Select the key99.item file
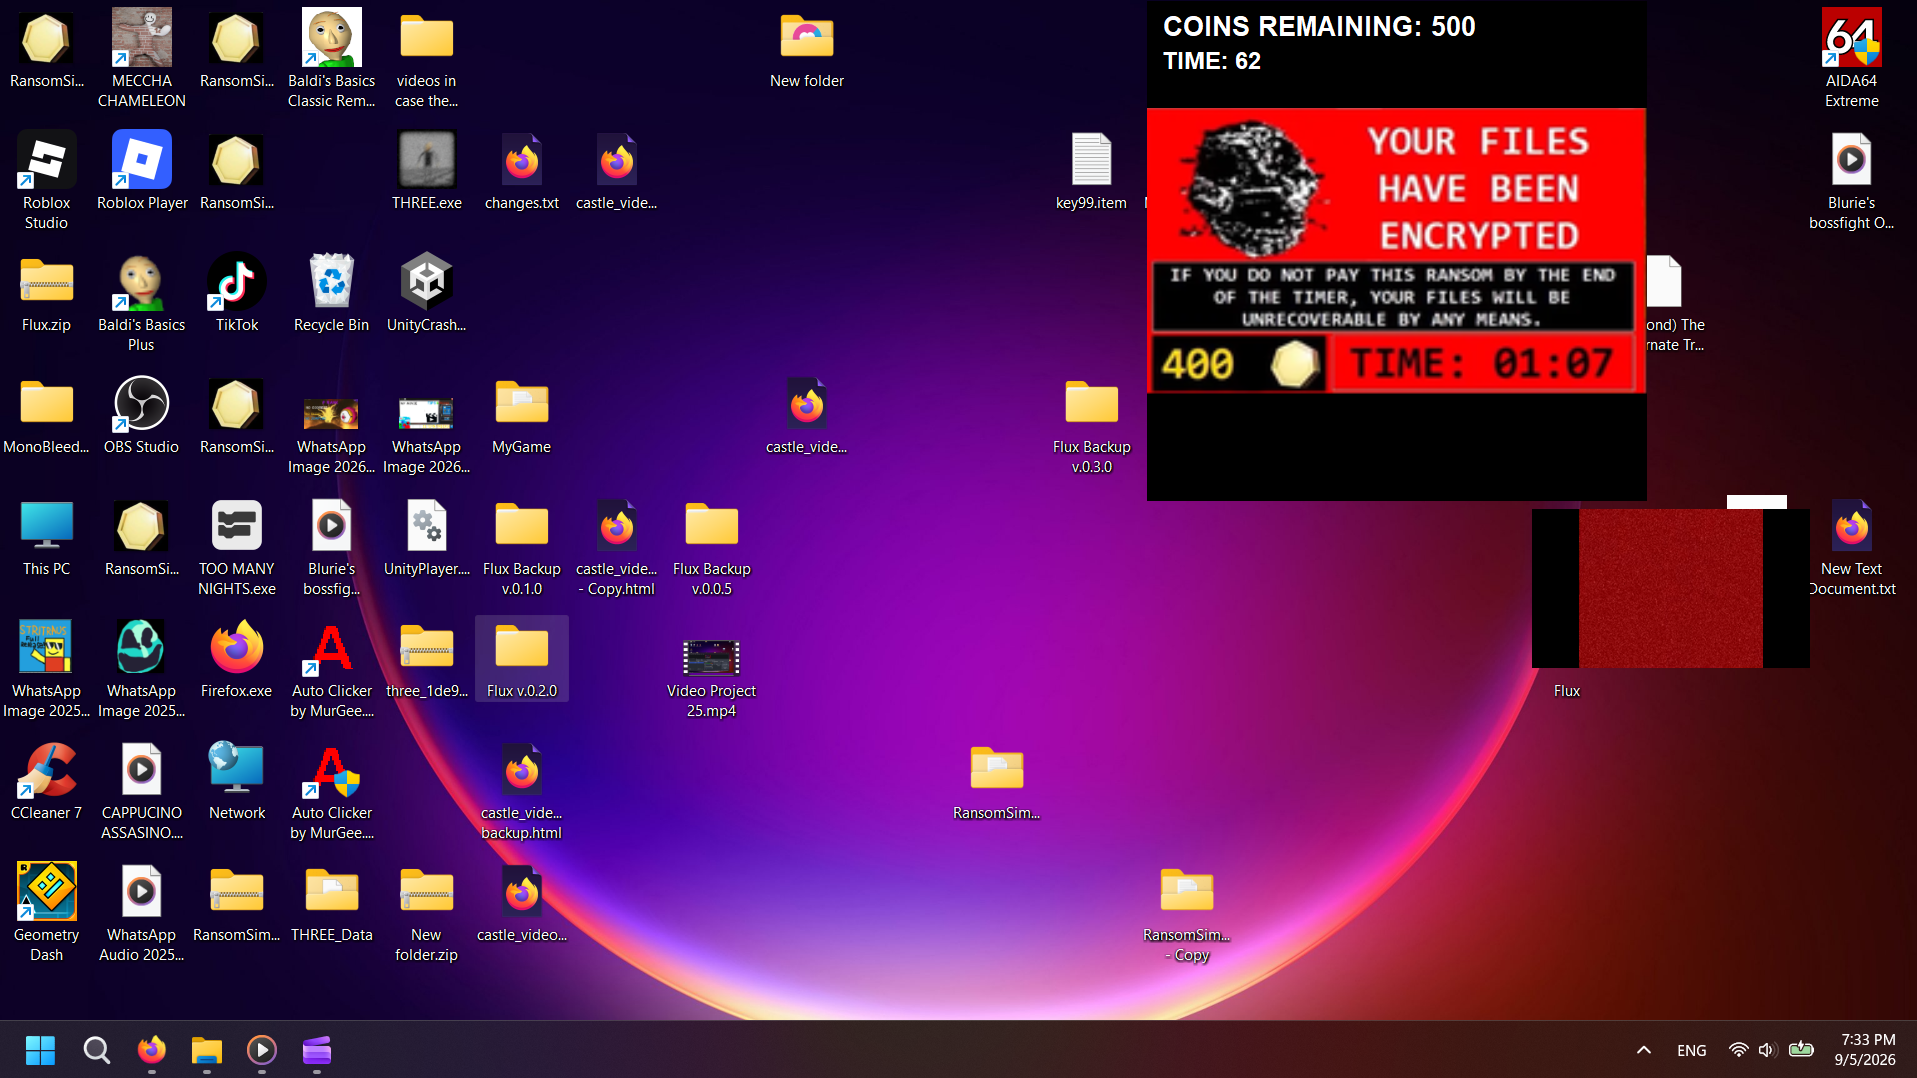This screenshot has width=1917, height=1078. pyautogui.click(x=1091, y=171)
